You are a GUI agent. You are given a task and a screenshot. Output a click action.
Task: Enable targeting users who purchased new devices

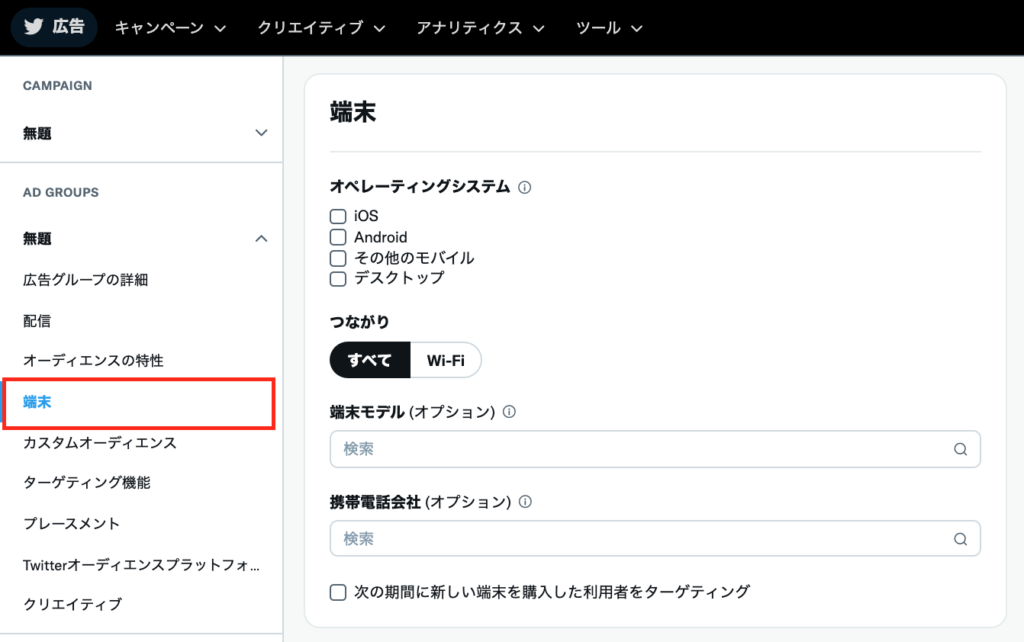tap(338, 592)
